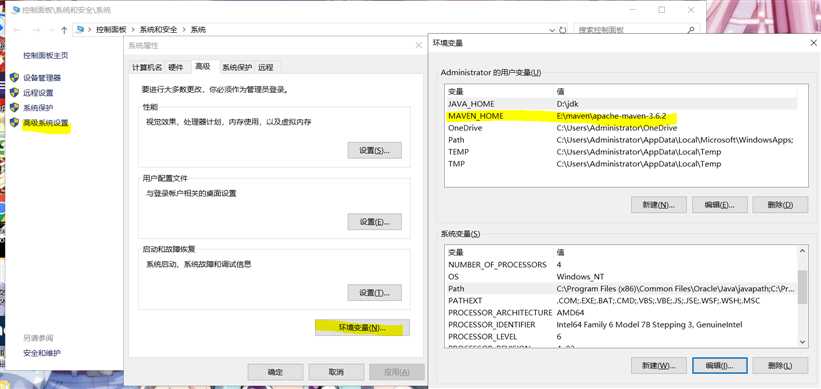Click the 环境变量(N) button

362,328
